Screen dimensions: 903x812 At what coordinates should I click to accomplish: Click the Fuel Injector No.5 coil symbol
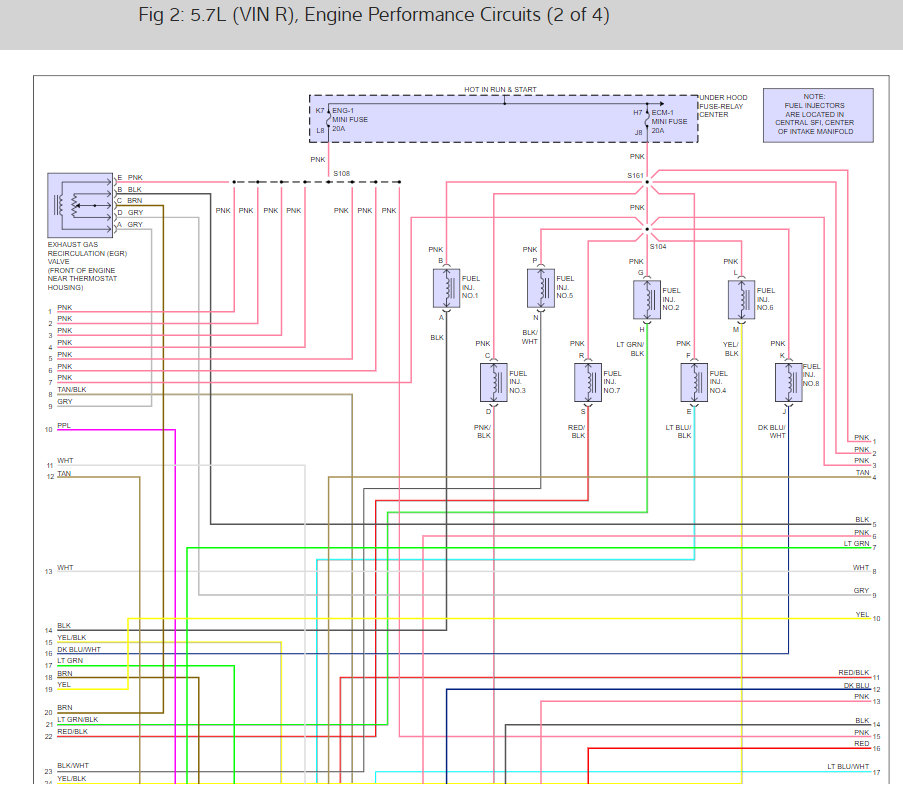(541, 288)
